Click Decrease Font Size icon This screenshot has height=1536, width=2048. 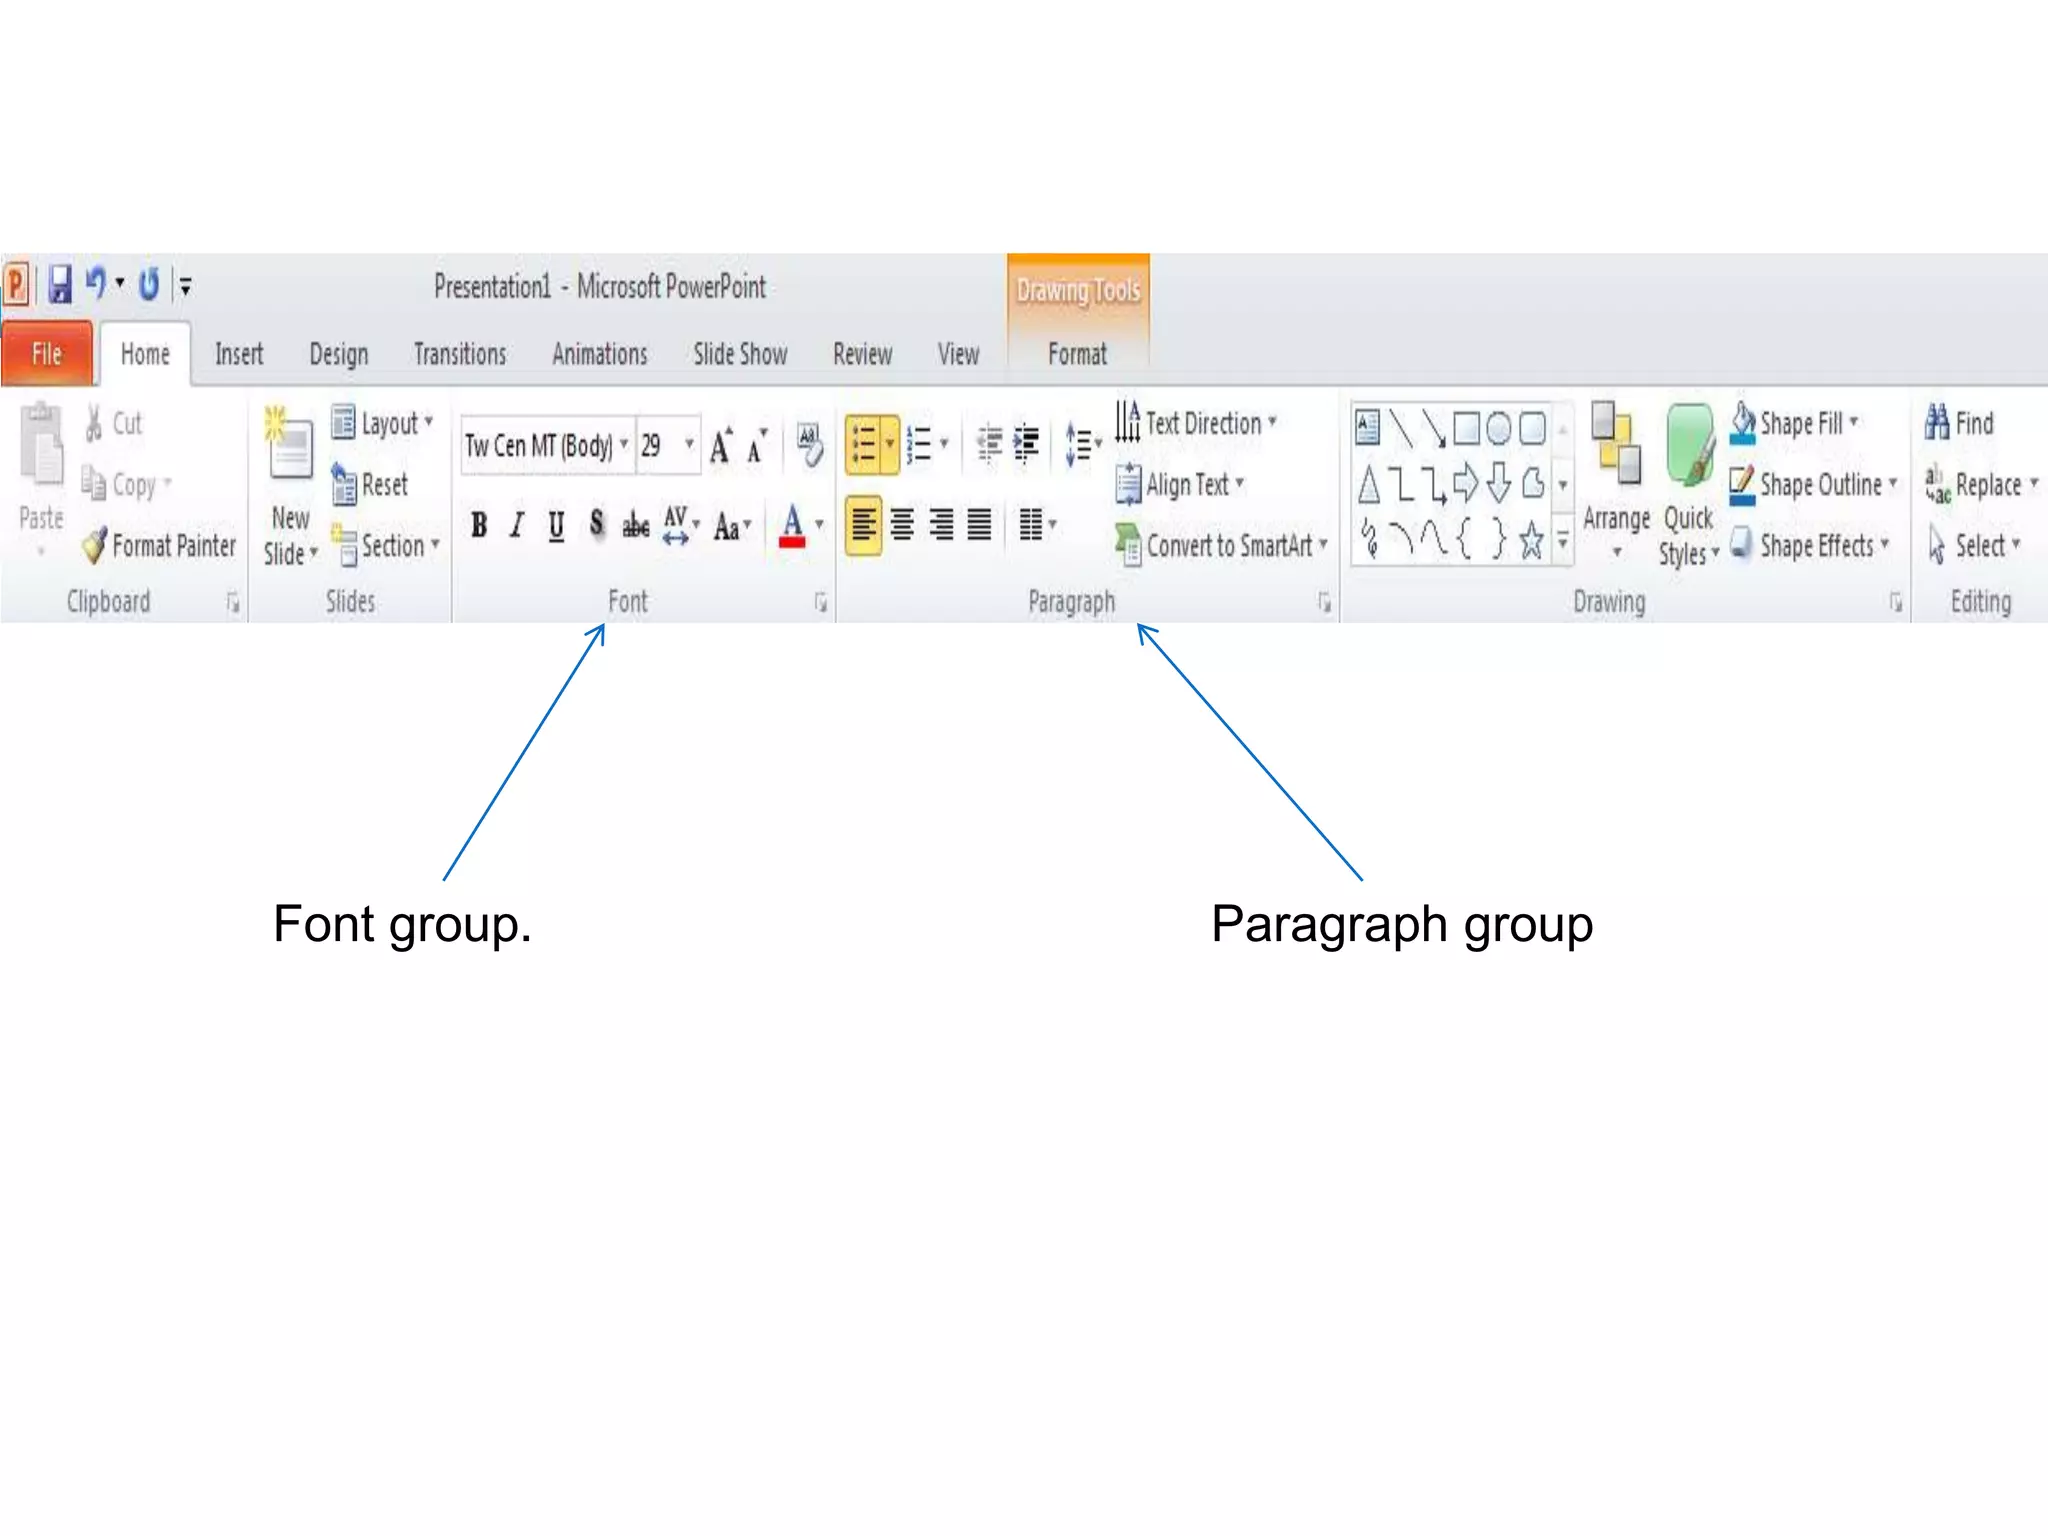pos(757,445)
